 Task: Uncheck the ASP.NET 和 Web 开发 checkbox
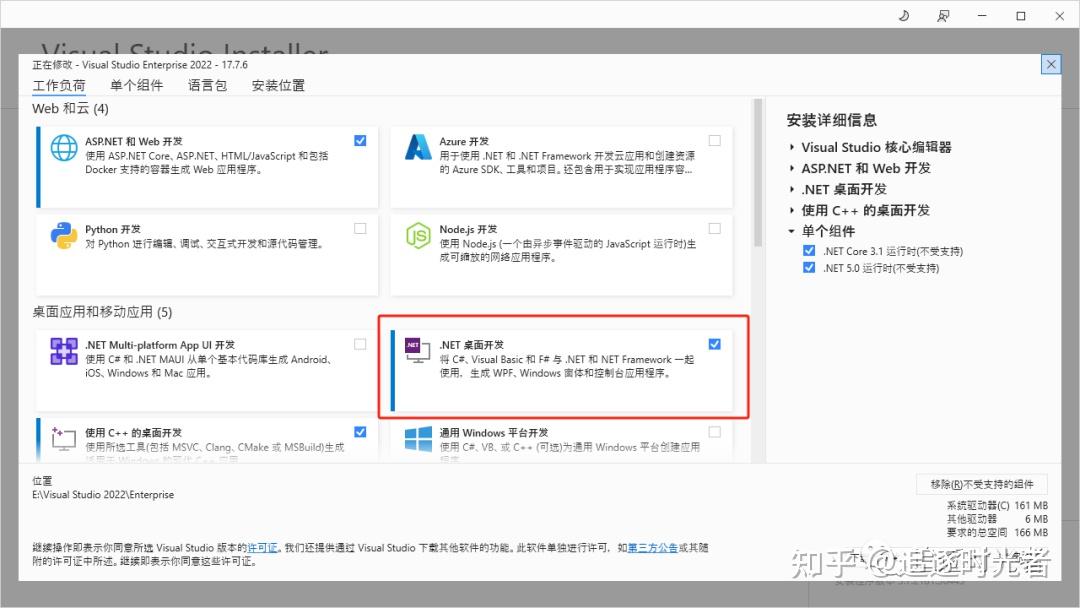click(360, 141)
